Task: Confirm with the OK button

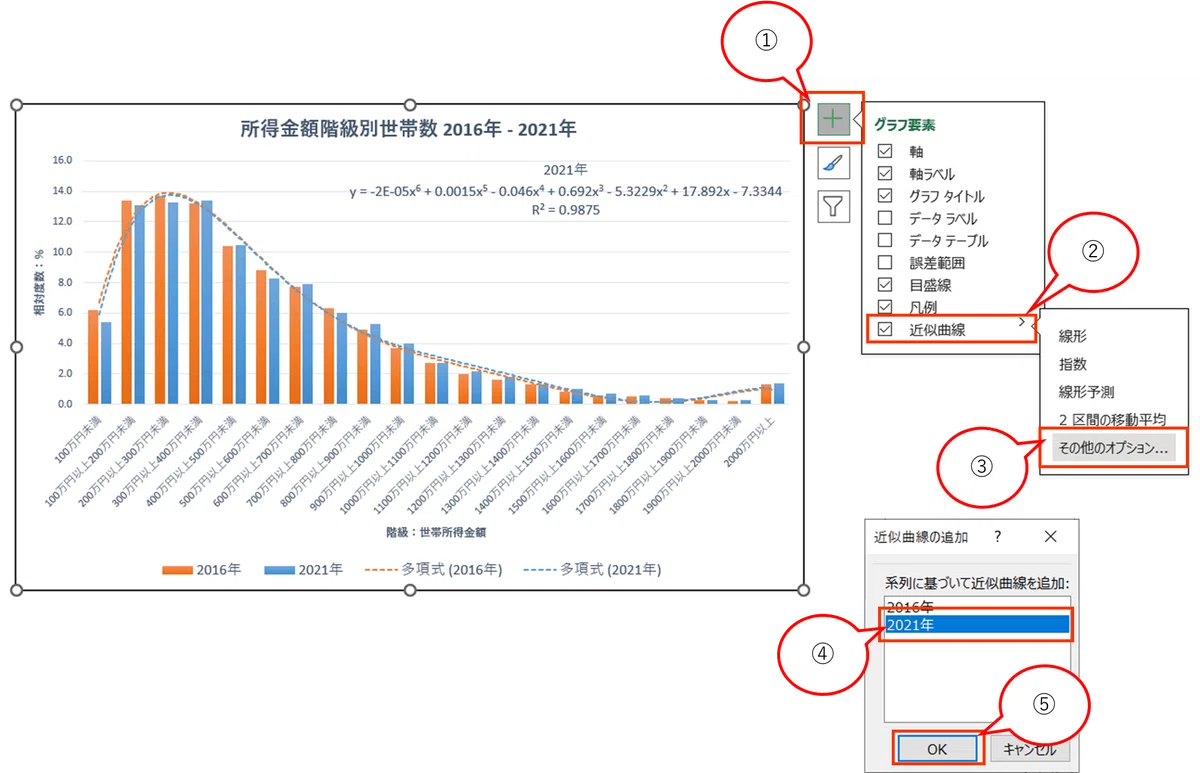Action: (x=936, y=748)
